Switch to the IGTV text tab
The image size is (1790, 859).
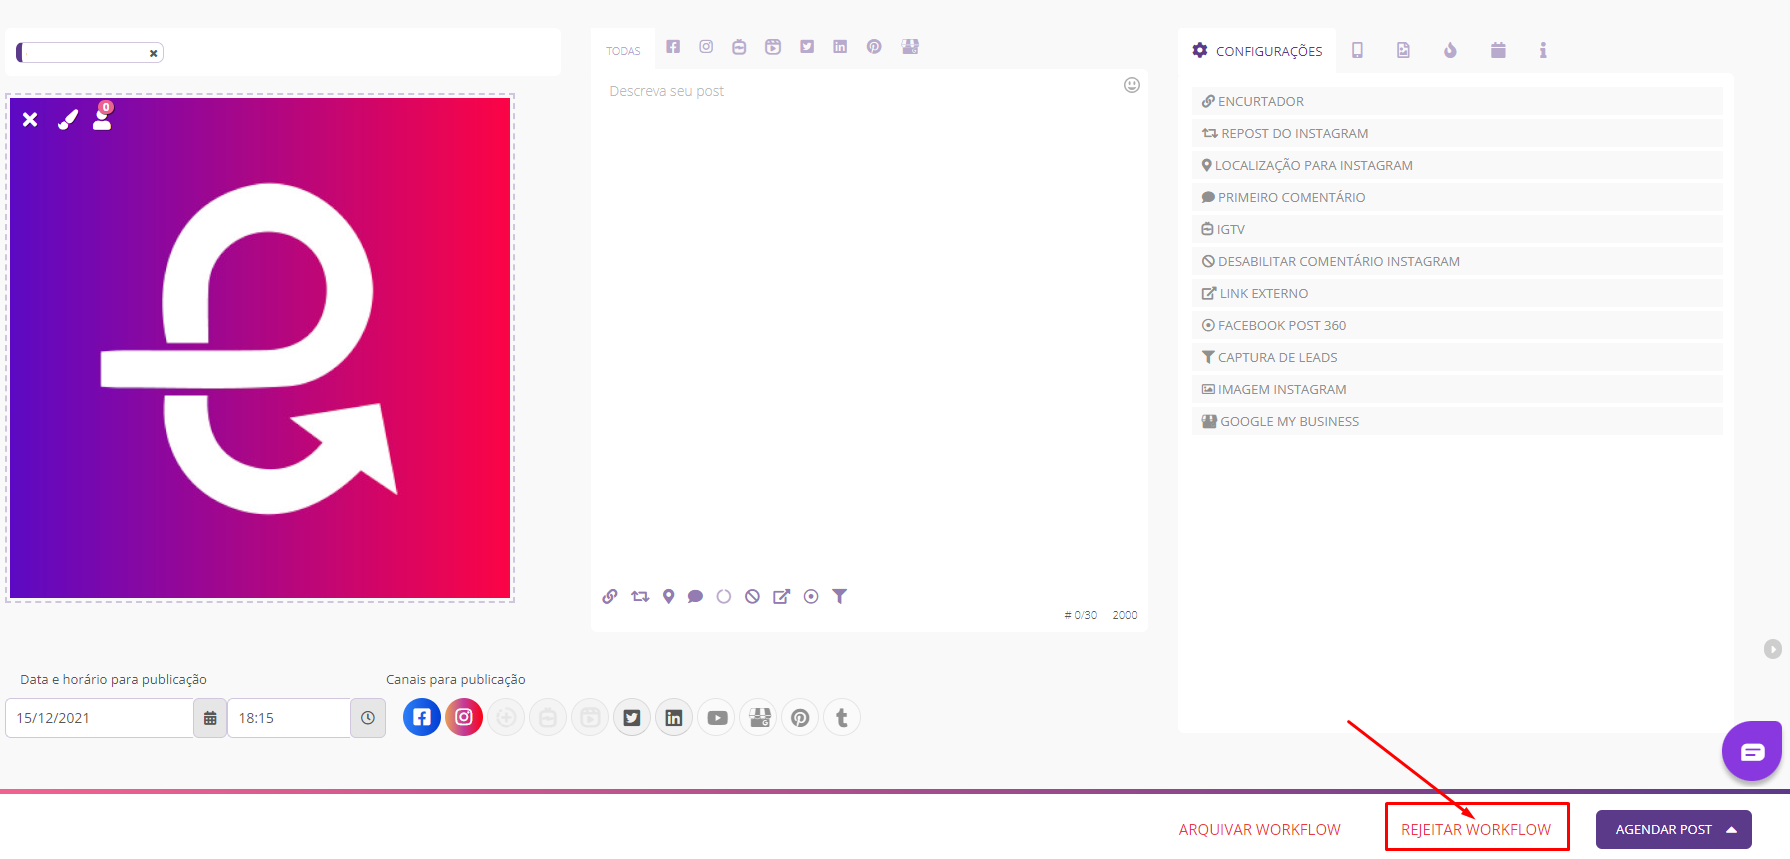click(x=739, y=47)
